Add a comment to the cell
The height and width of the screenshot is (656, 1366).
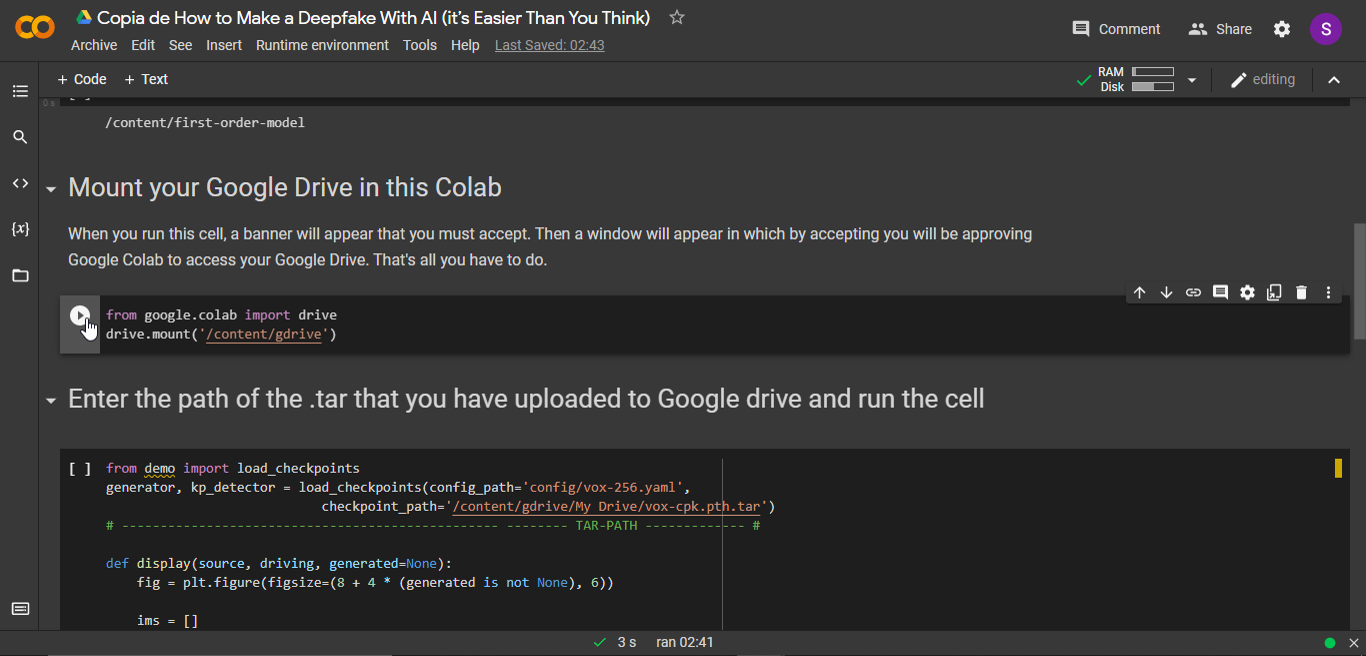pos(1220,292)
